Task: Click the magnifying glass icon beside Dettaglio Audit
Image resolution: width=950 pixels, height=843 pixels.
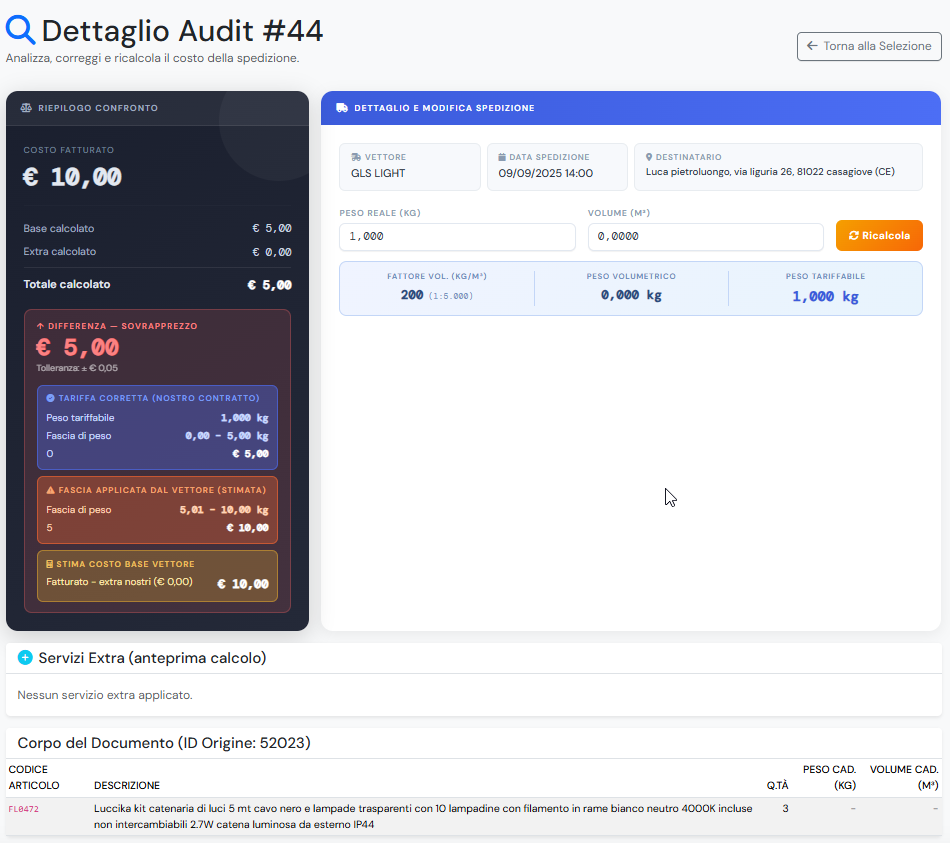Action: [x=21, y=31]
